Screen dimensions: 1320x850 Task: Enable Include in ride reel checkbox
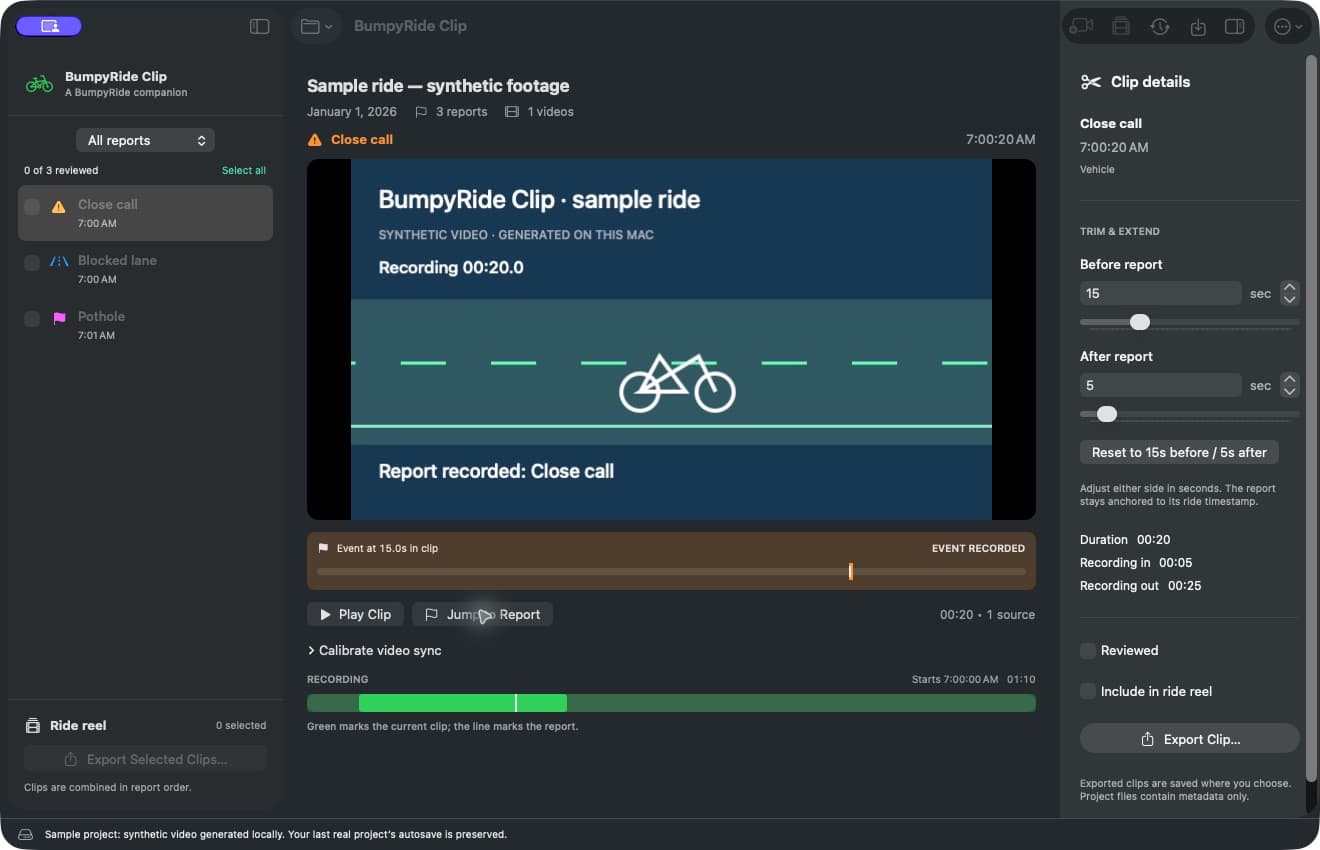coord(1088,692)
